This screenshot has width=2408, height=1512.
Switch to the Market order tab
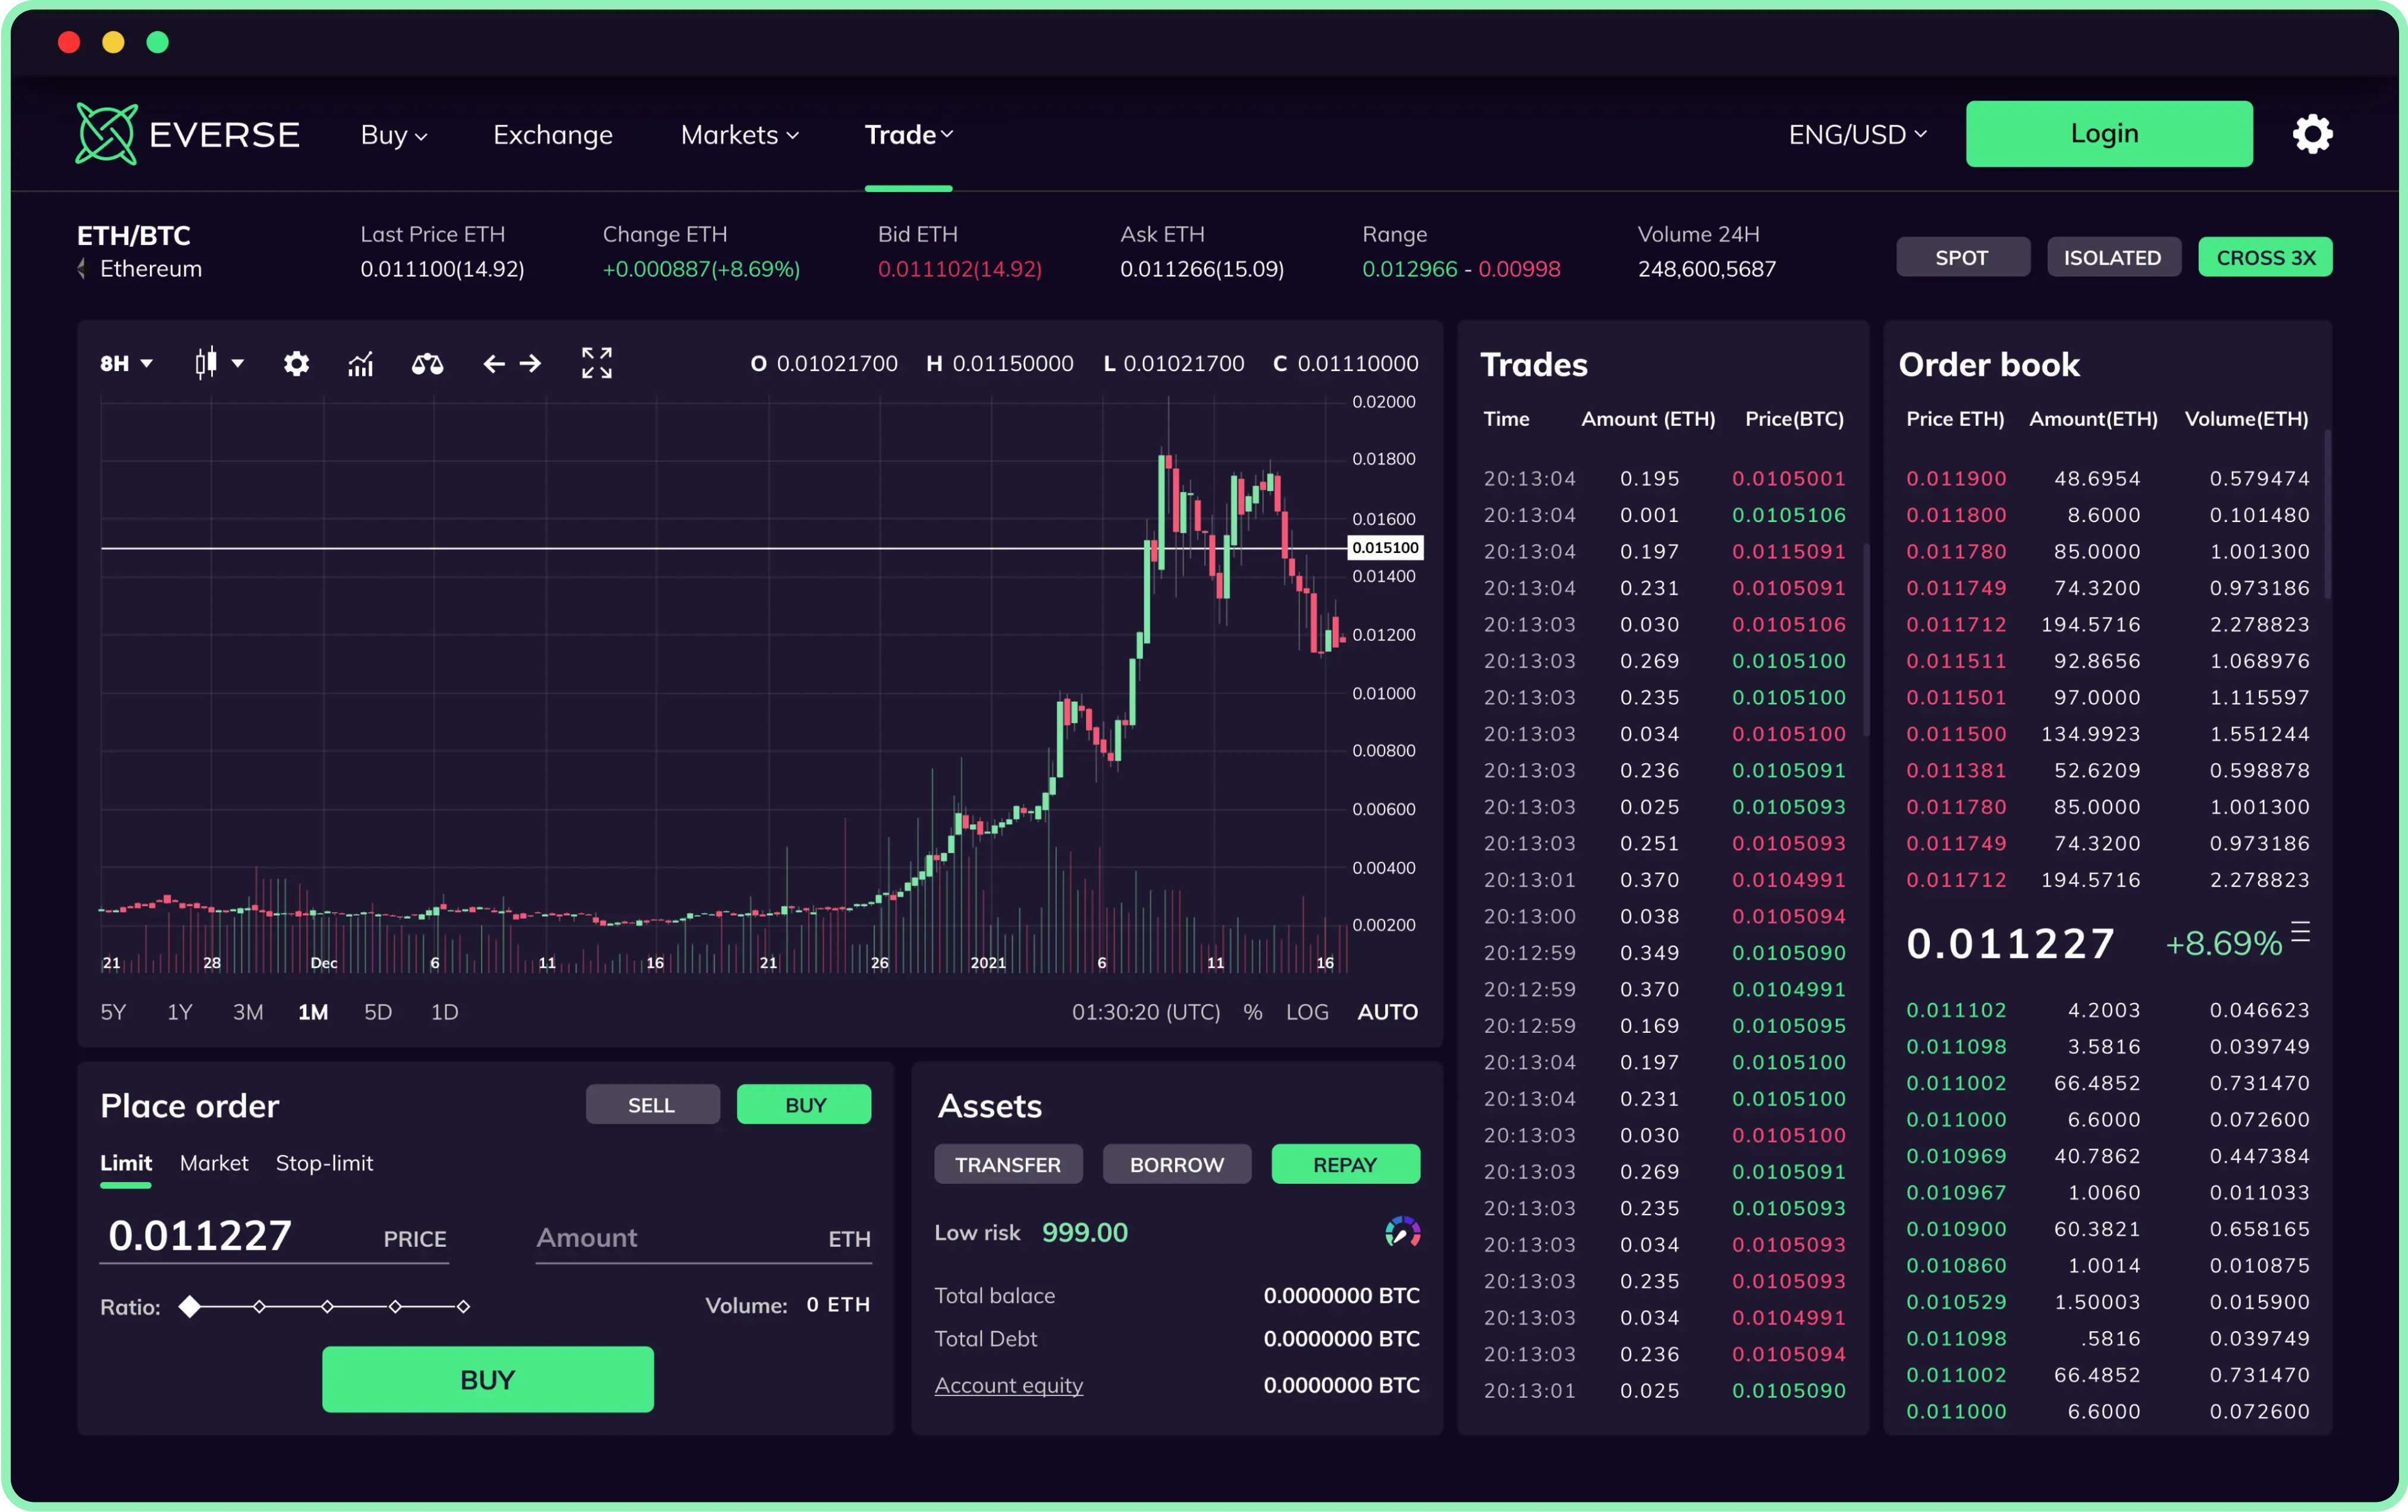214,1163
